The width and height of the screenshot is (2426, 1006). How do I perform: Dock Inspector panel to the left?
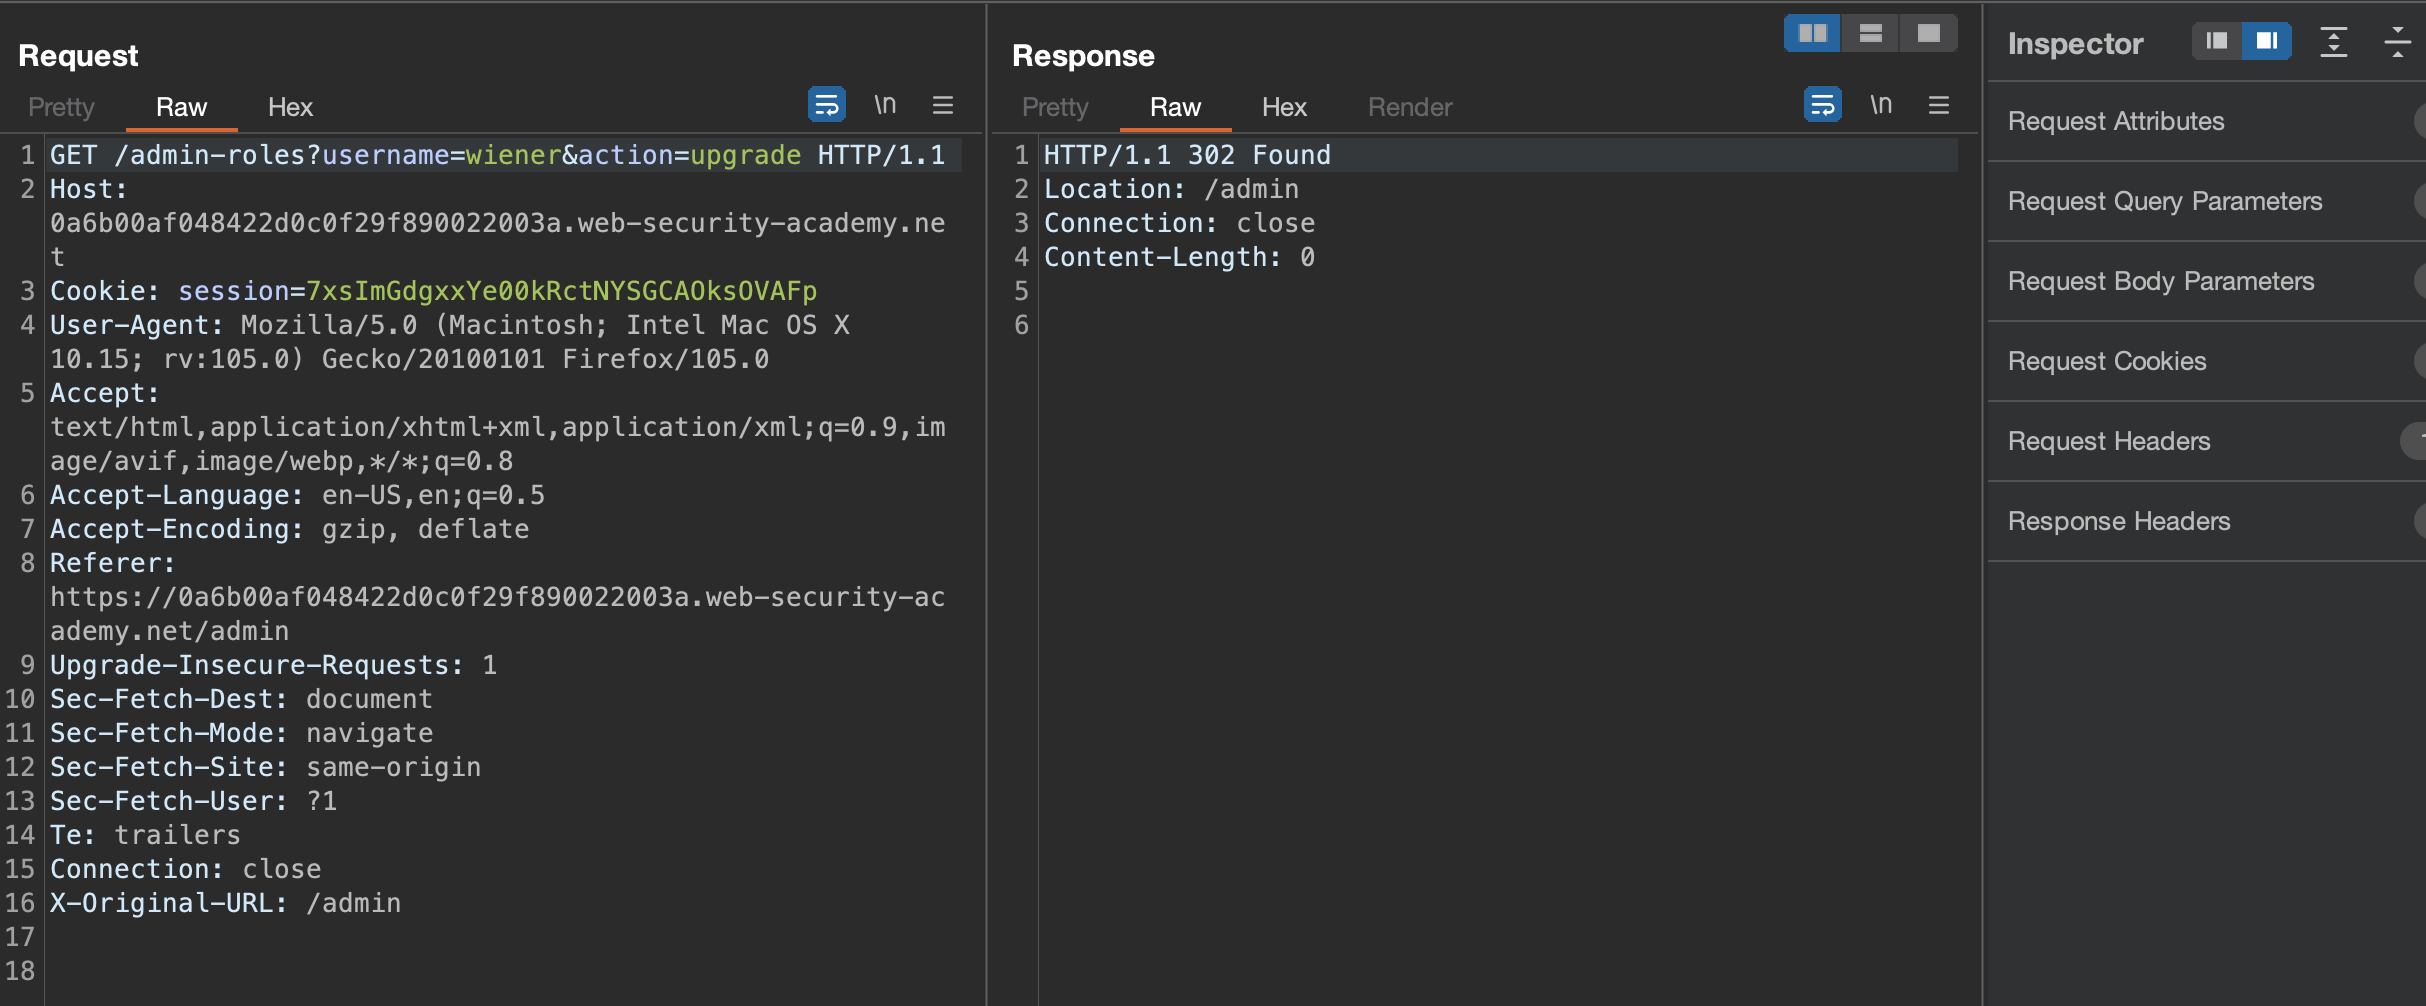2217,41
